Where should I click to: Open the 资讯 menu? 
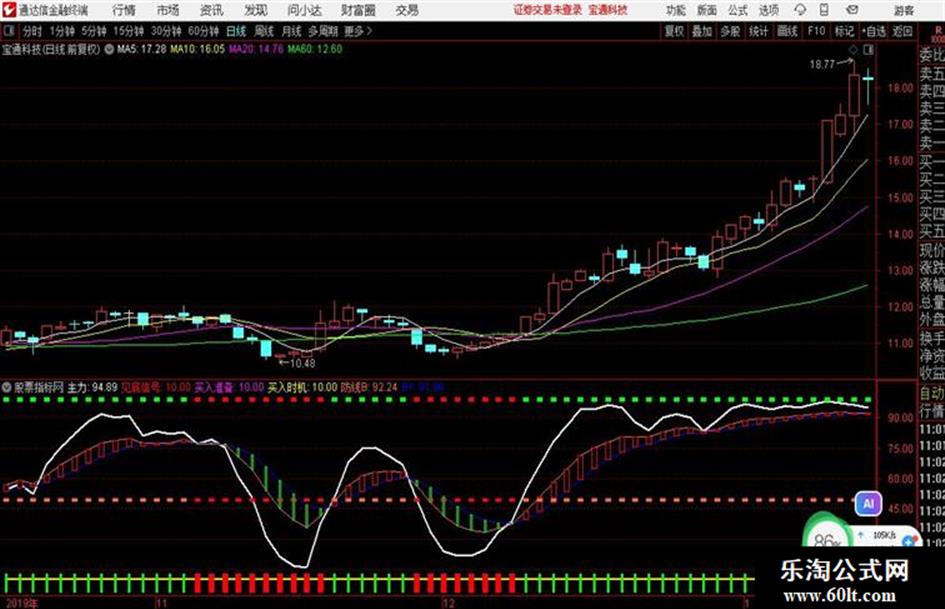click(x=211, y=10)
